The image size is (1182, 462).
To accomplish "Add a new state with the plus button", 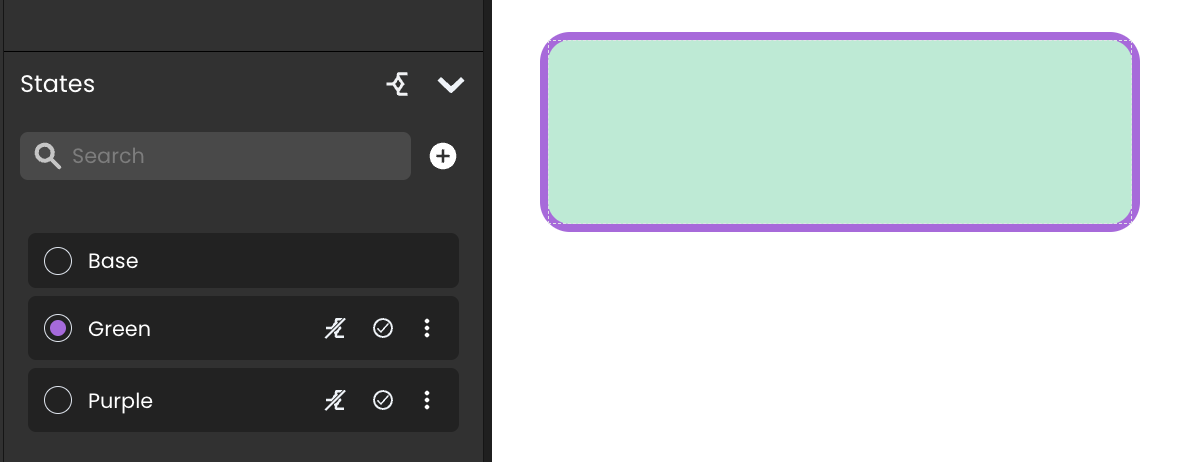I will pos(443,156).
